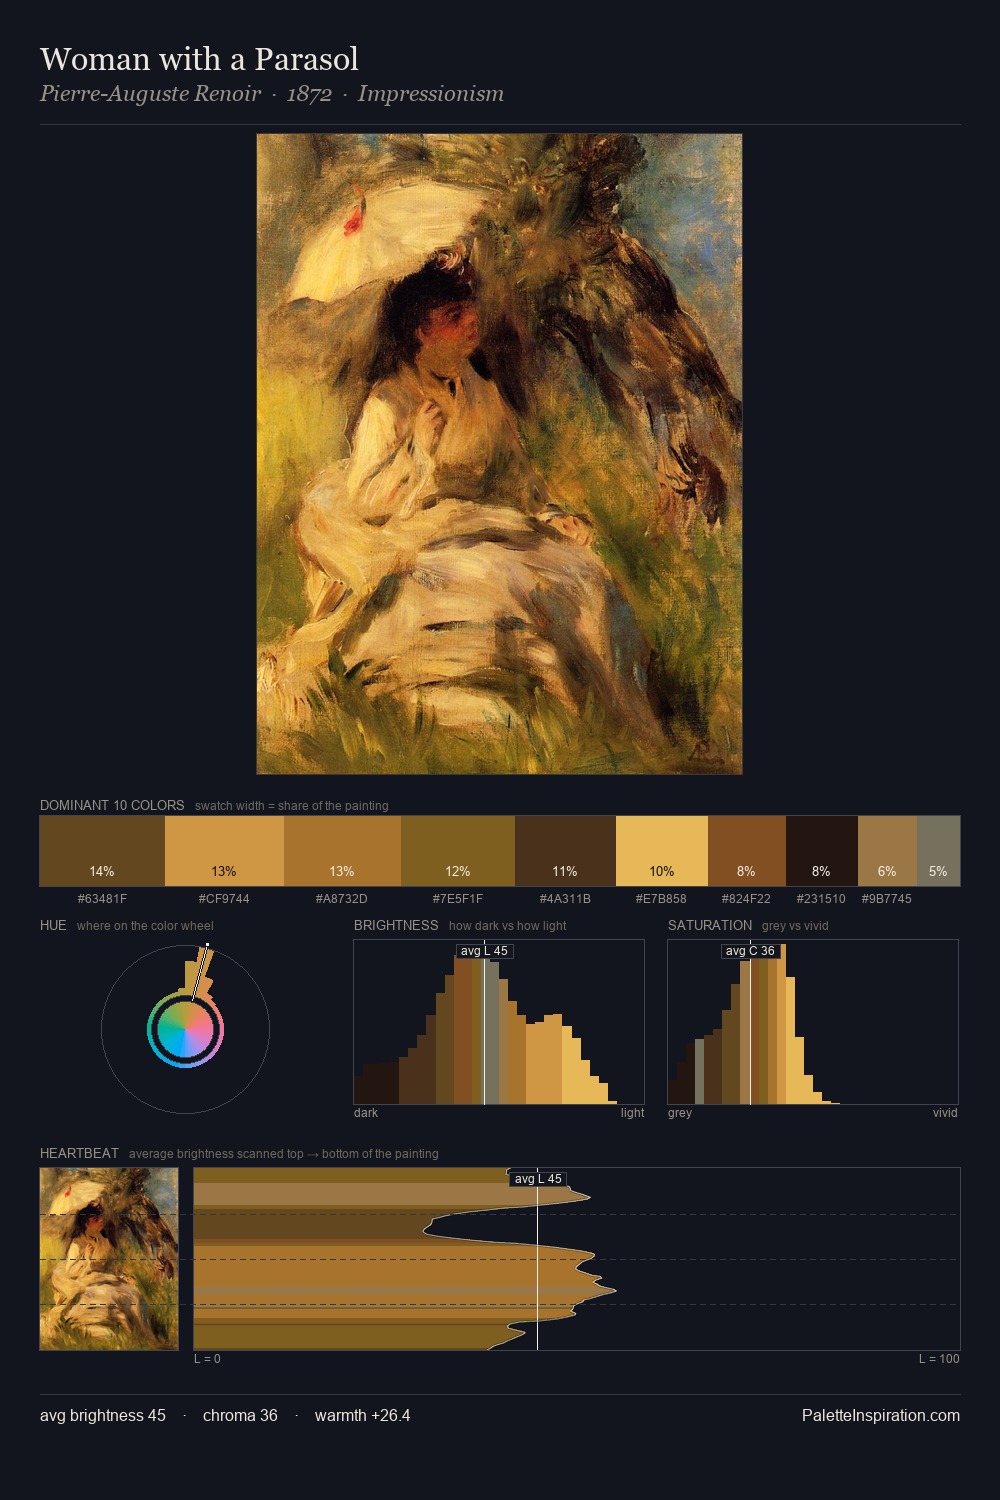The width and height of the screenshot is (1000, 1500).
Task: Click the 'how dark vs how light' caption
Action: [x=507, y=926]
